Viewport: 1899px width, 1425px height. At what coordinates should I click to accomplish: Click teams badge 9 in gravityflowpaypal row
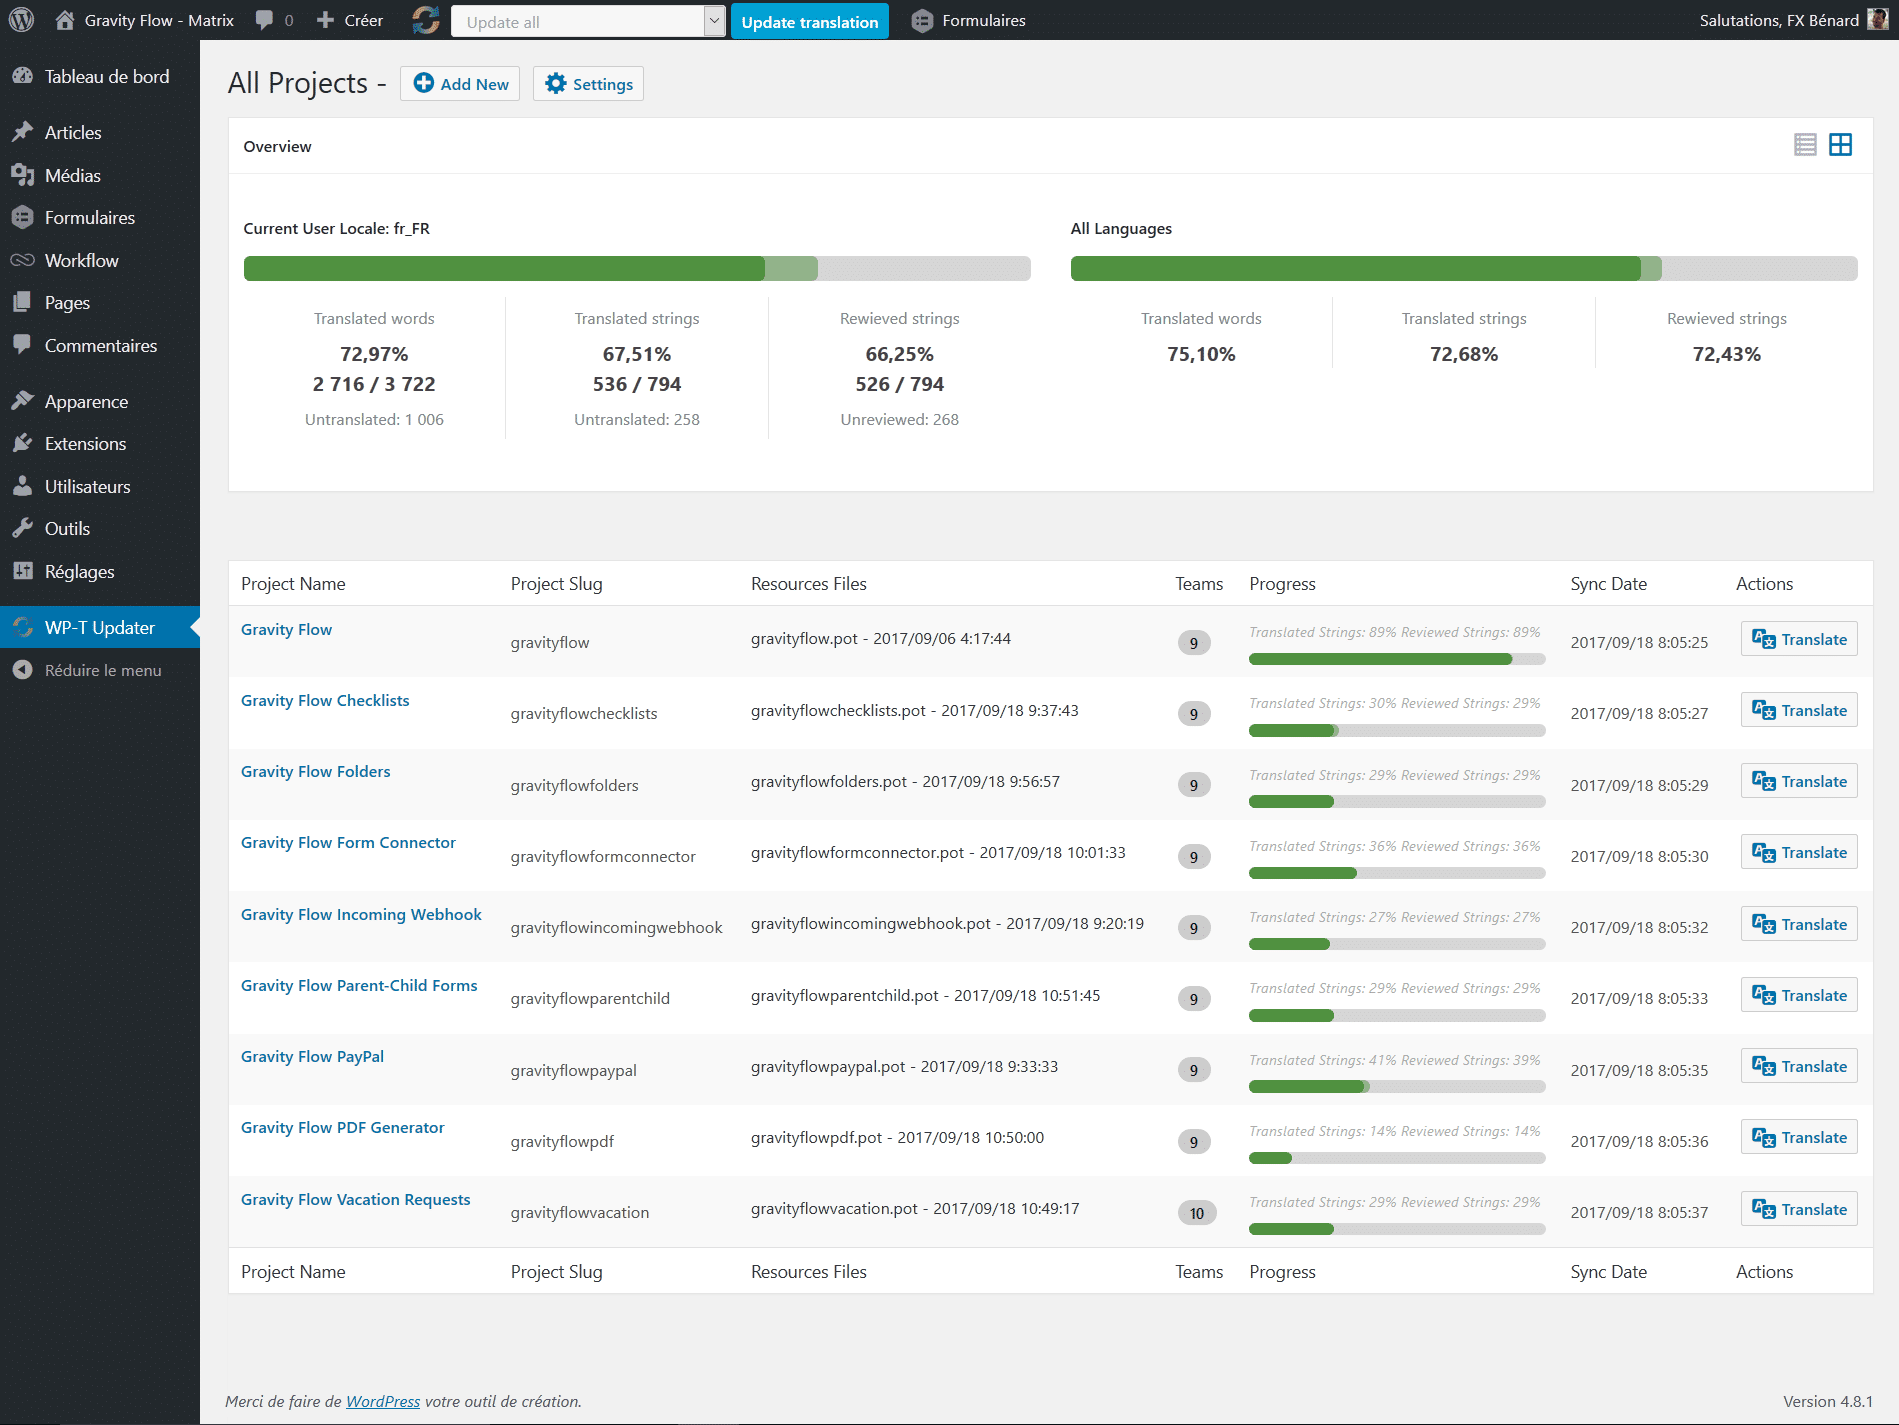(x=1193, y=1070)
